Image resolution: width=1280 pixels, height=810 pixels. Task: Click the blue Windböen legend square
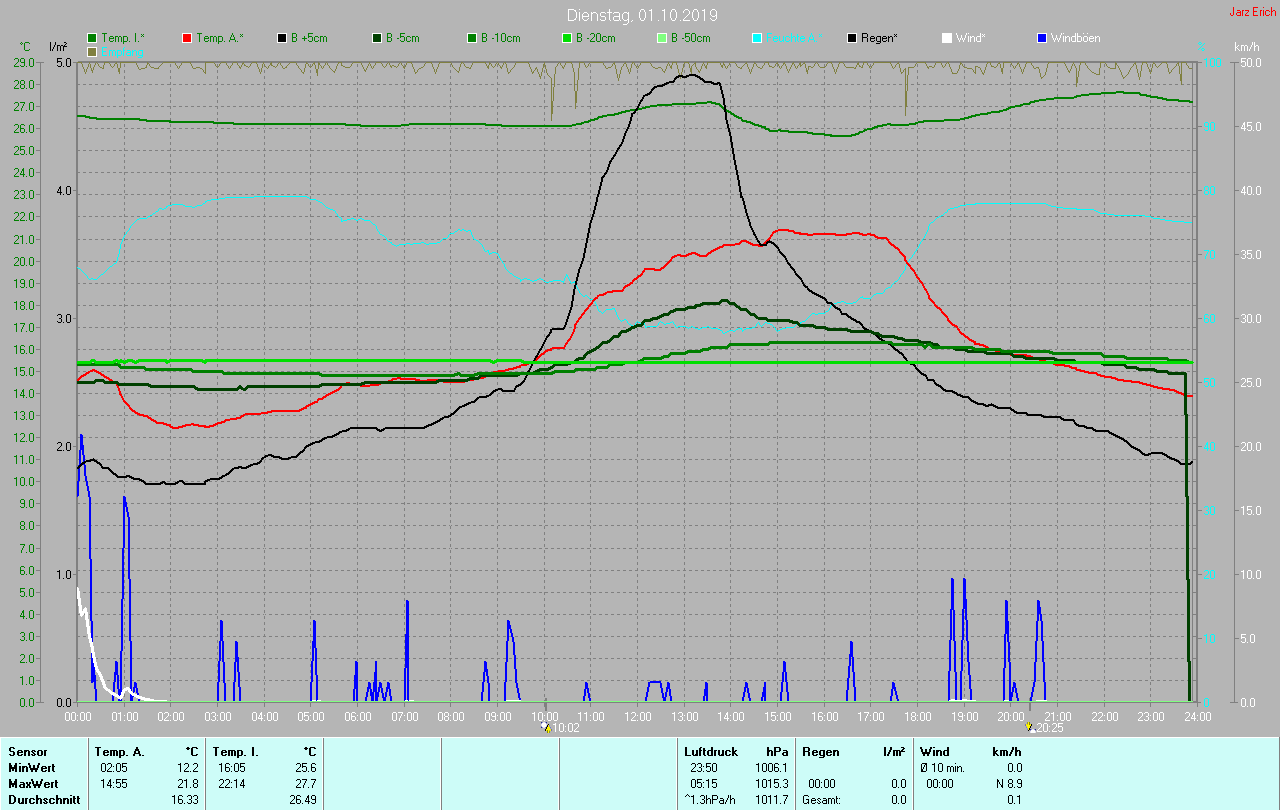coord(1042,38)
